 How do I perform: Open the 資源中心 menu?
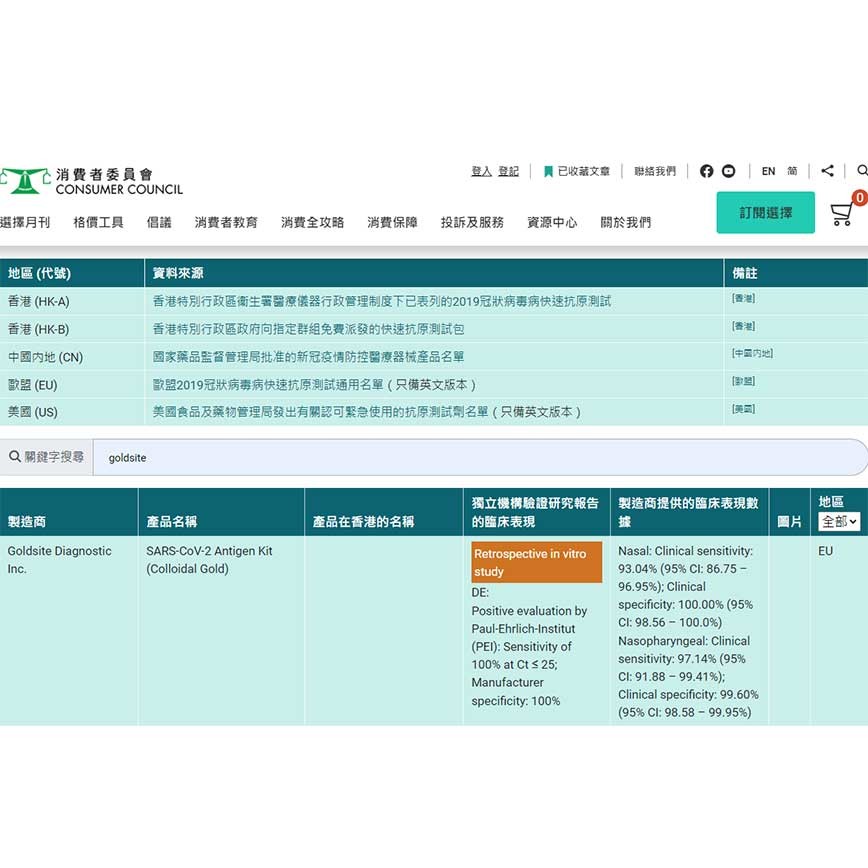552,223
